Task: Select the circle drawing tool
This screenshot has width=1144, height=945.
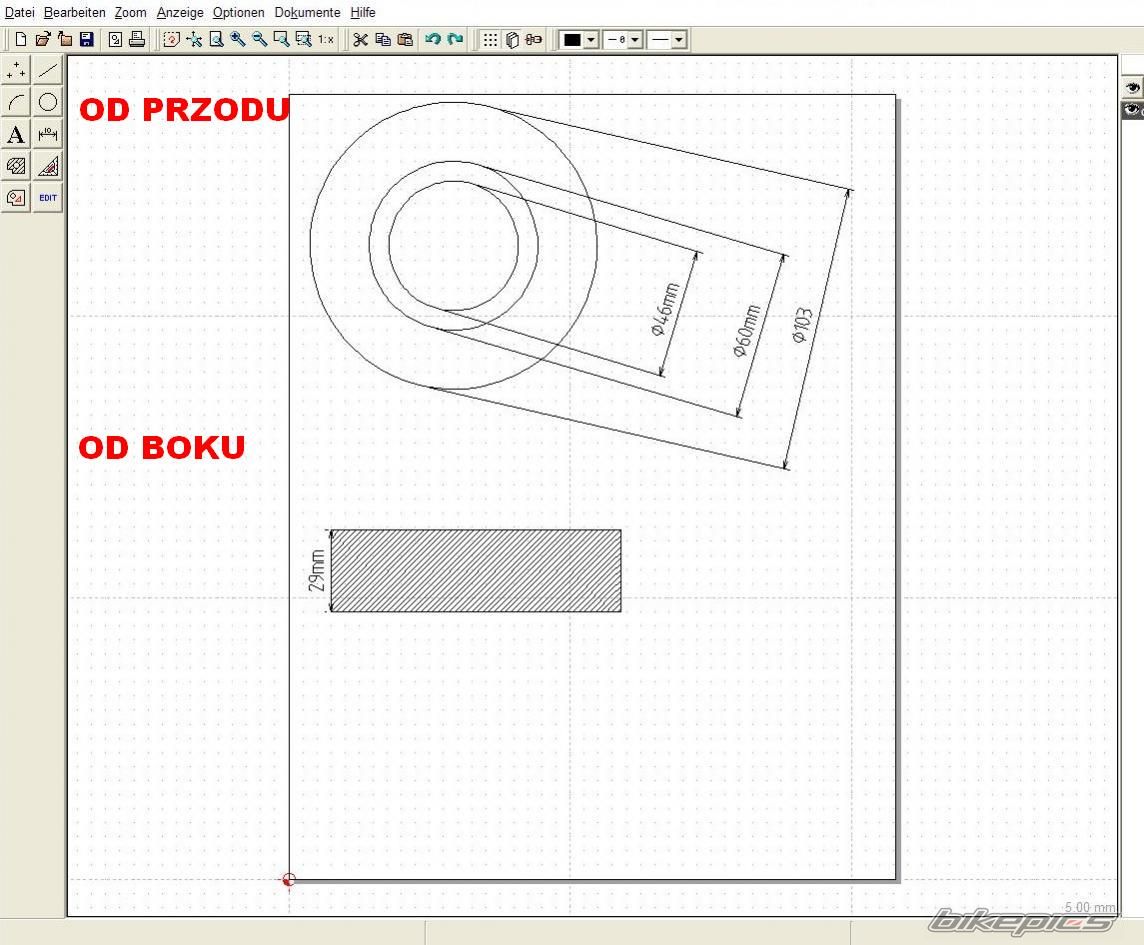Action: (48, 102)
